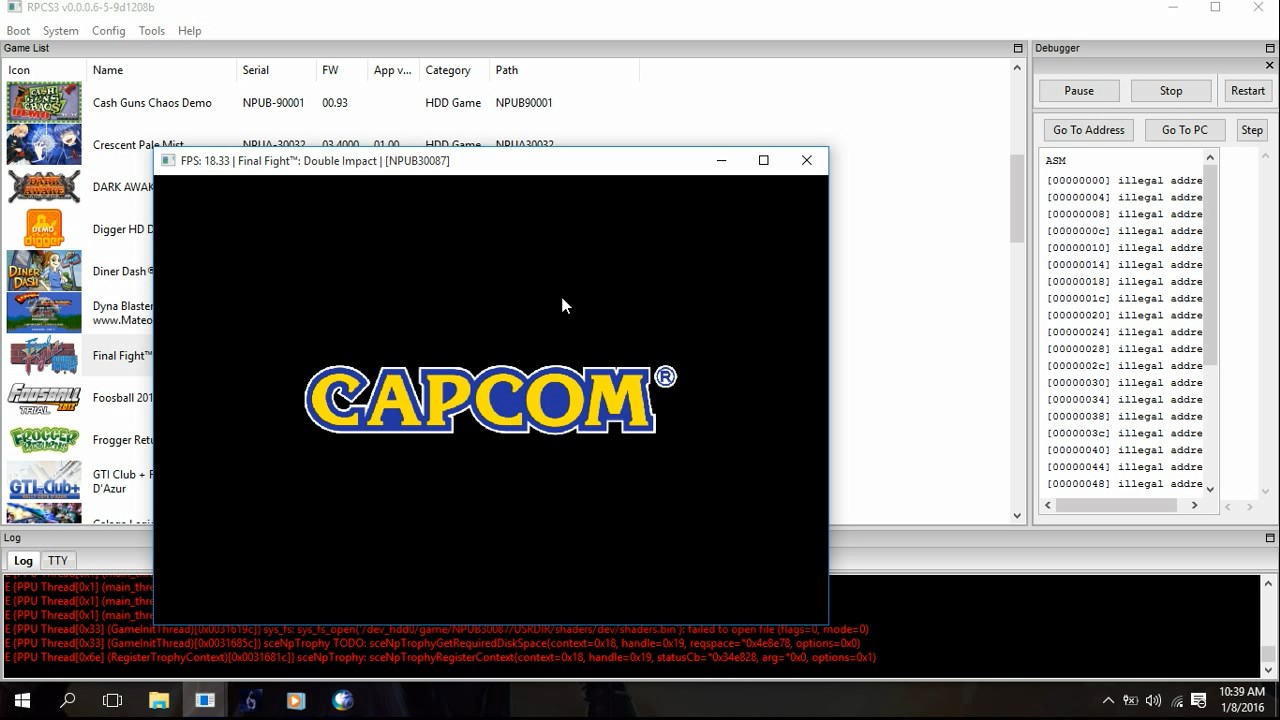Close the Debugger panel
Viewport: 1280px width, 720px height.
[1270, 66]
